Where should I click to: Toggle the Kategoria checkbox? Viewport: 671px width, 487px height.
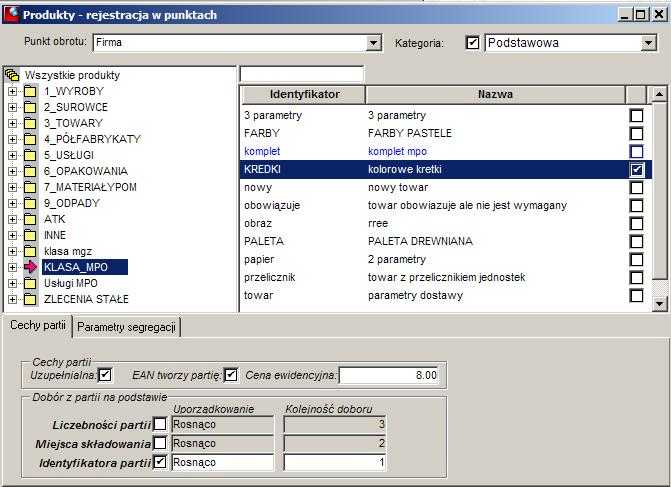[472, 43]
